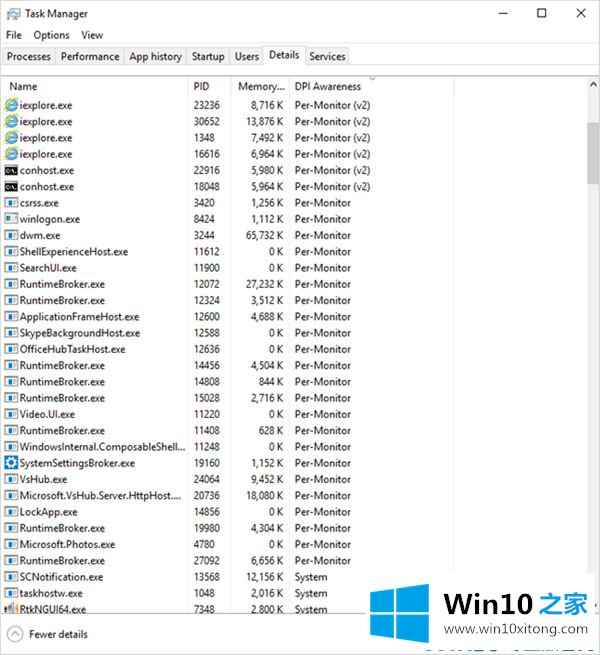Click the Task Manager title bar icon

pos(13,14)
